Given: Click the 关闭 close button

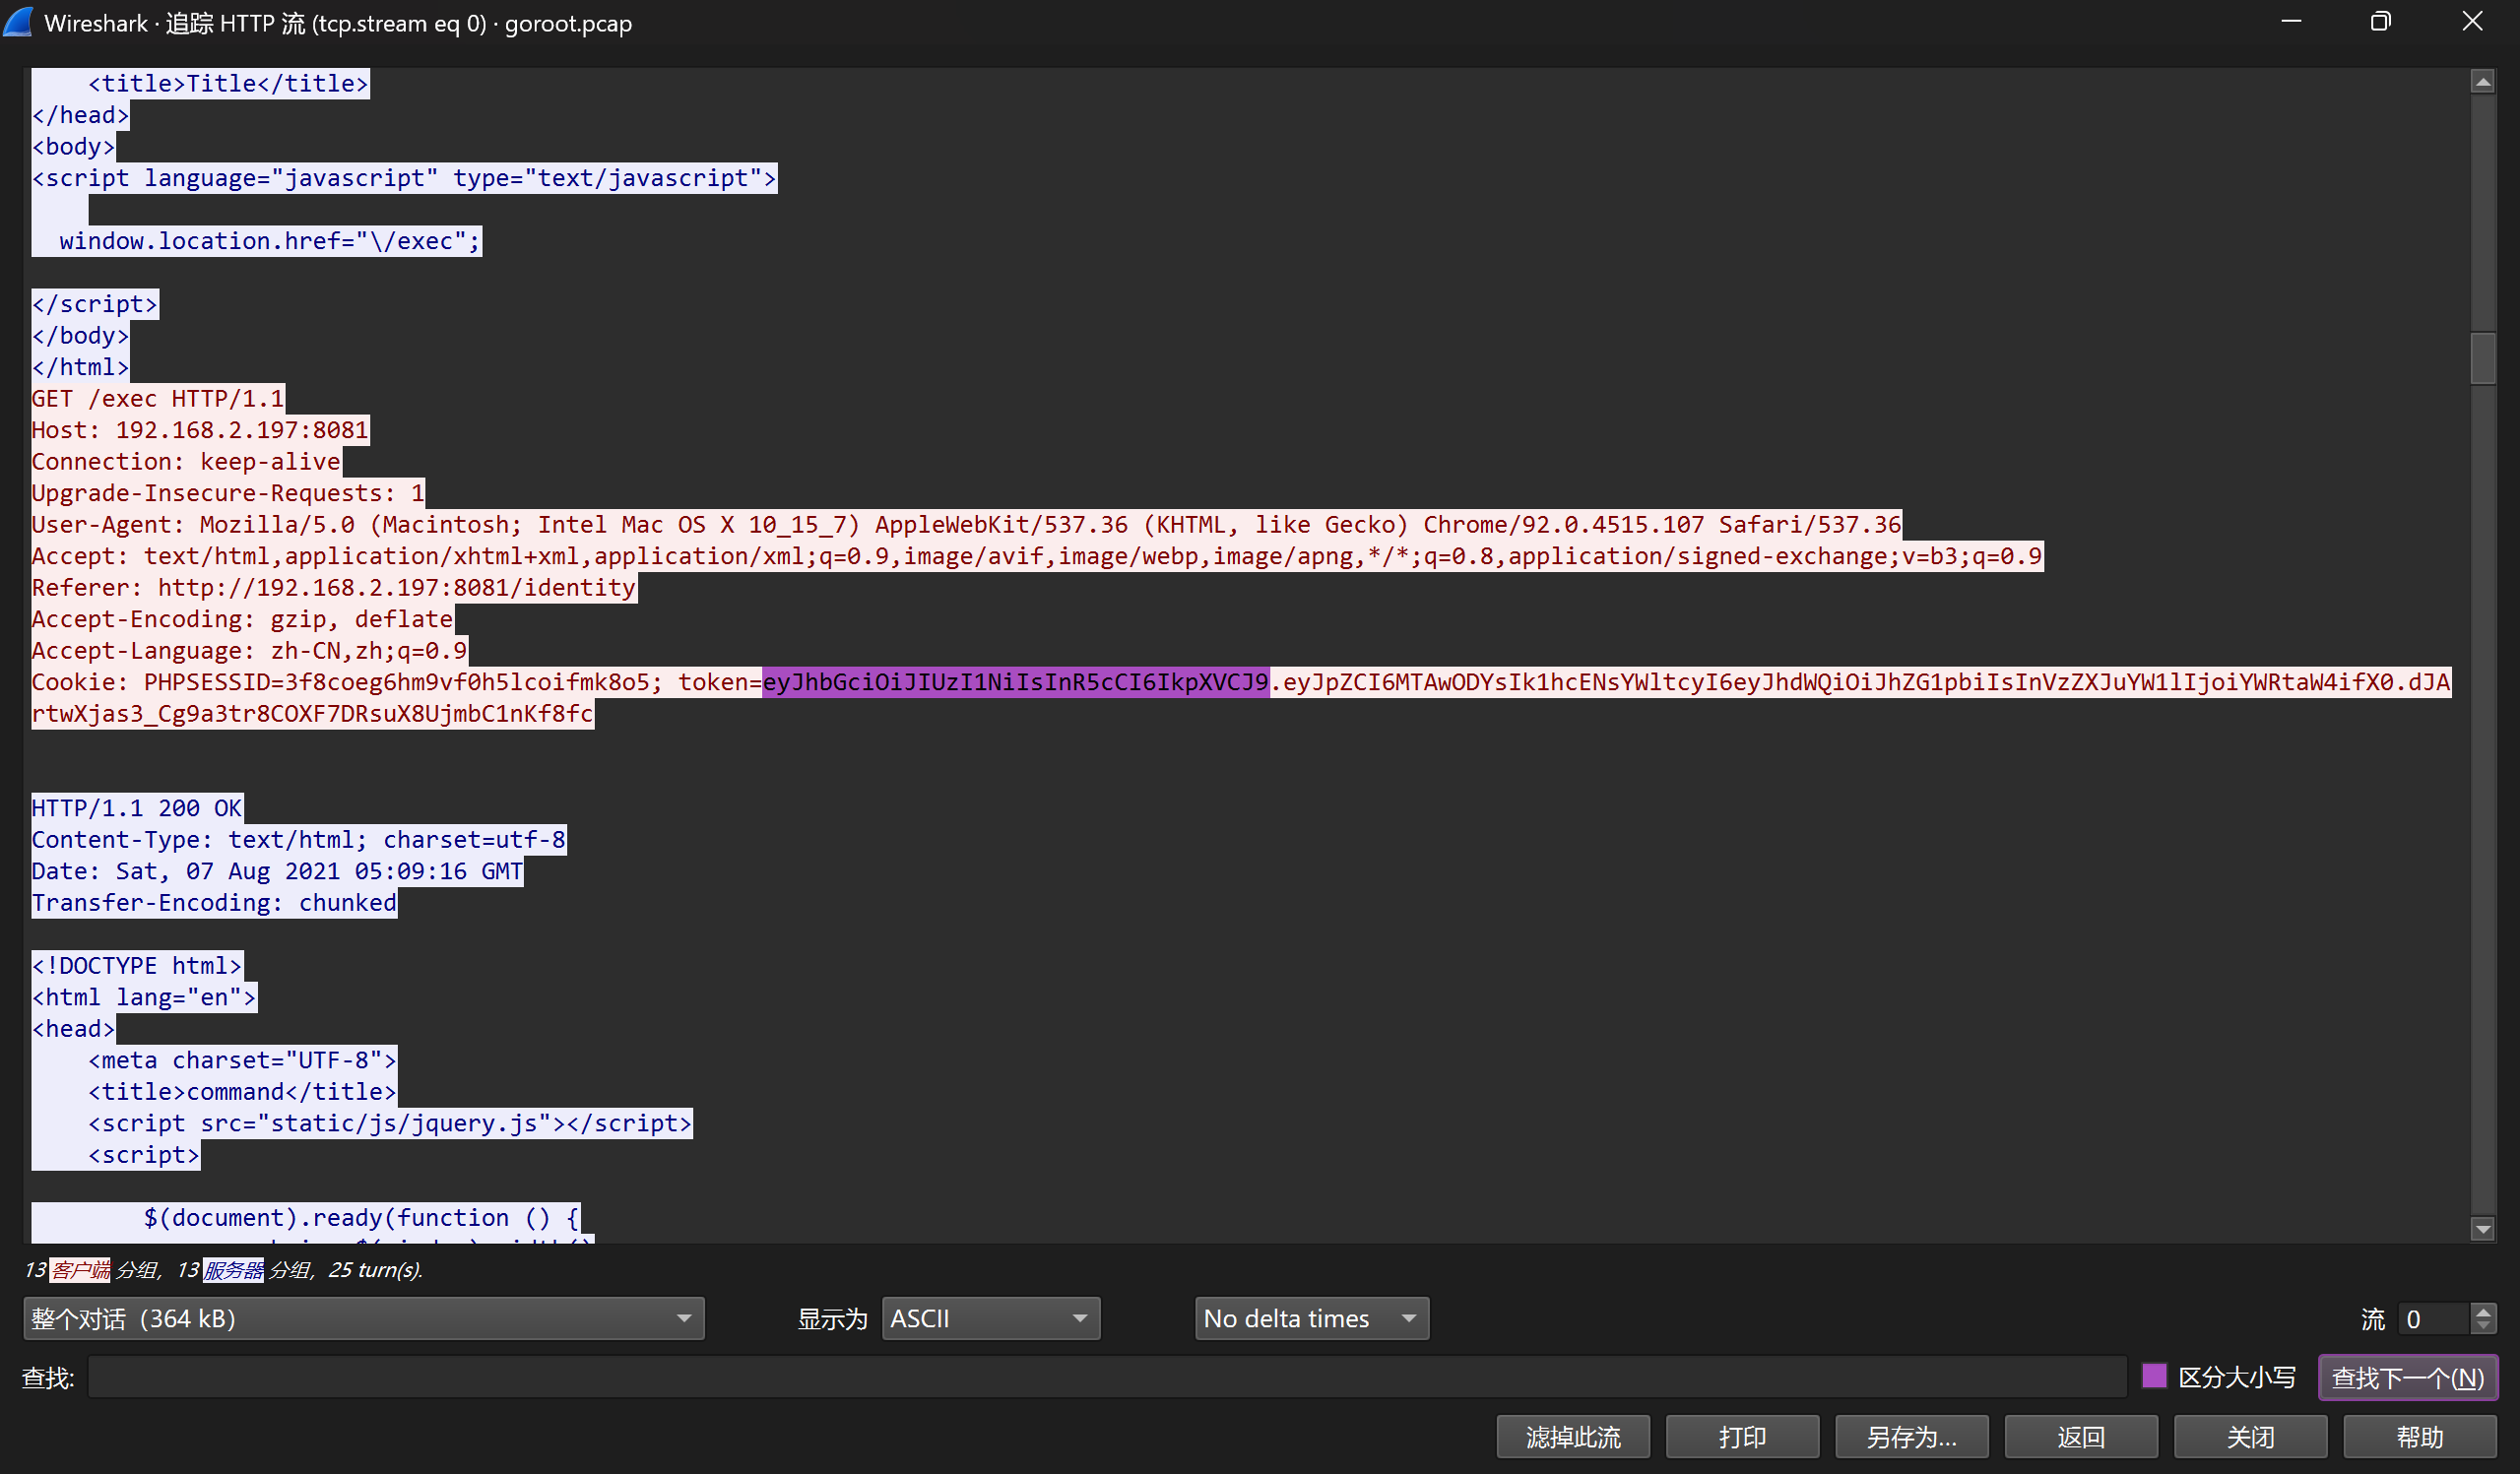Looking at the screenshot, I should [2250, 1437].
